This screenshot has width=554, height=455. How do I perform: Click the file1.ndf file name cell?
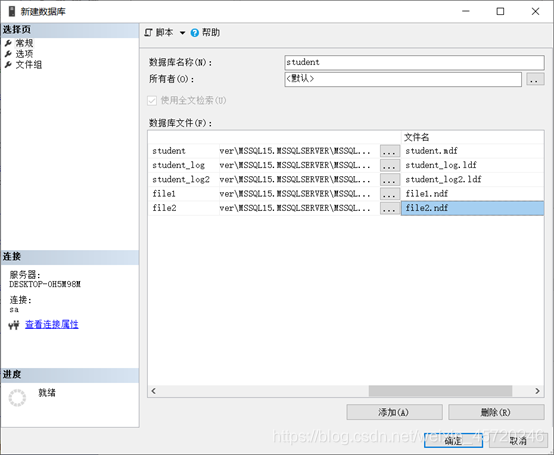[x=472, y=194]
